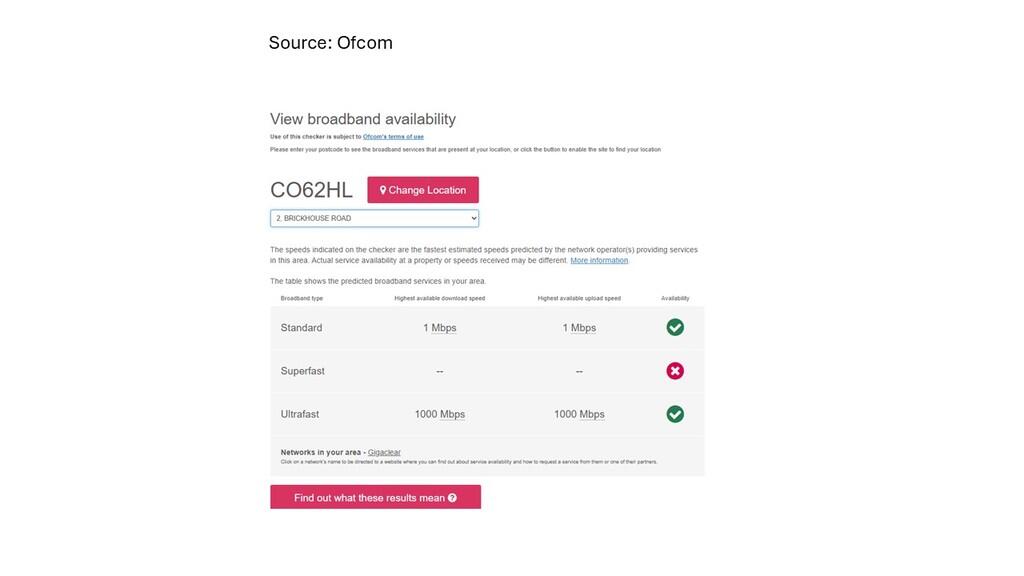
Task: Click the CO62HL postcode text
Action: (311, 190)
